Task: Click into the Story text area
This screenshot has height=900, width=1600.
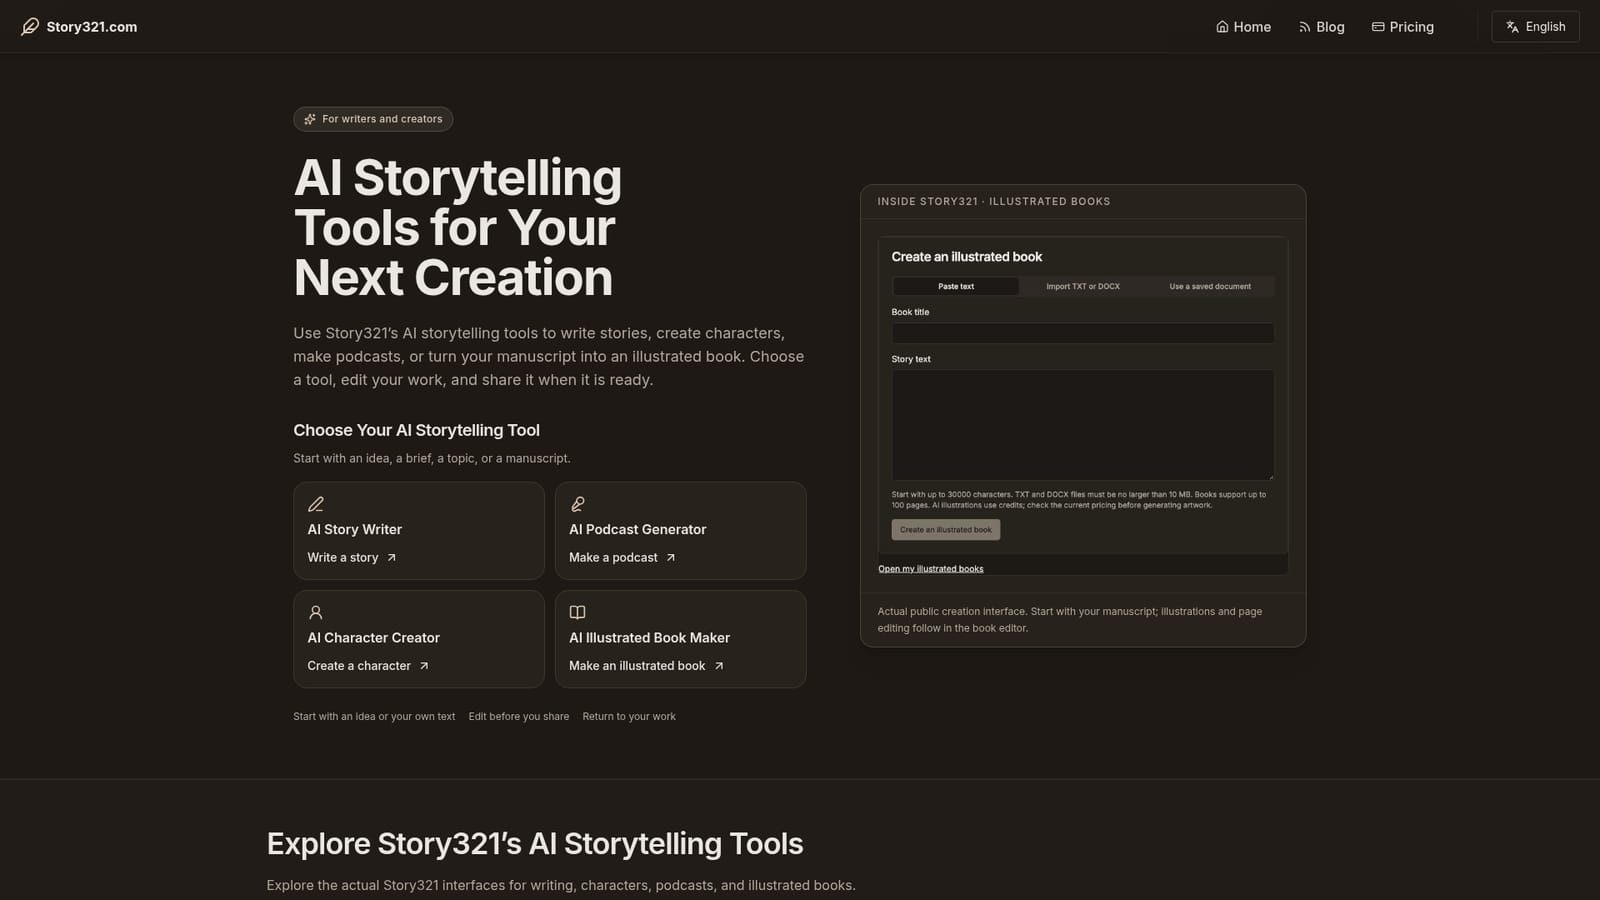Action: (x=1083, y=425)
